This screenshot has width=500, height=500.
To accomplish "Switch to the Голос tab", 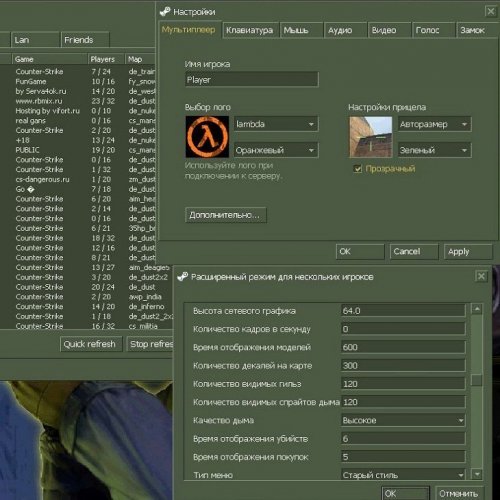I will (x=433, y=30).
